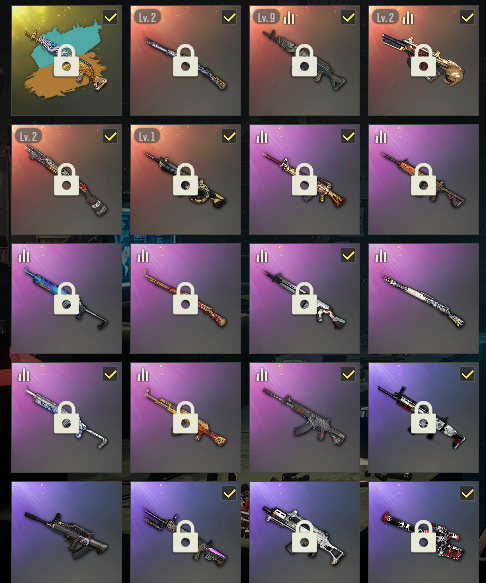486x583 pixels.
Task: Click the lock on the red-white SMG skin
Action: tap(423, 536)
